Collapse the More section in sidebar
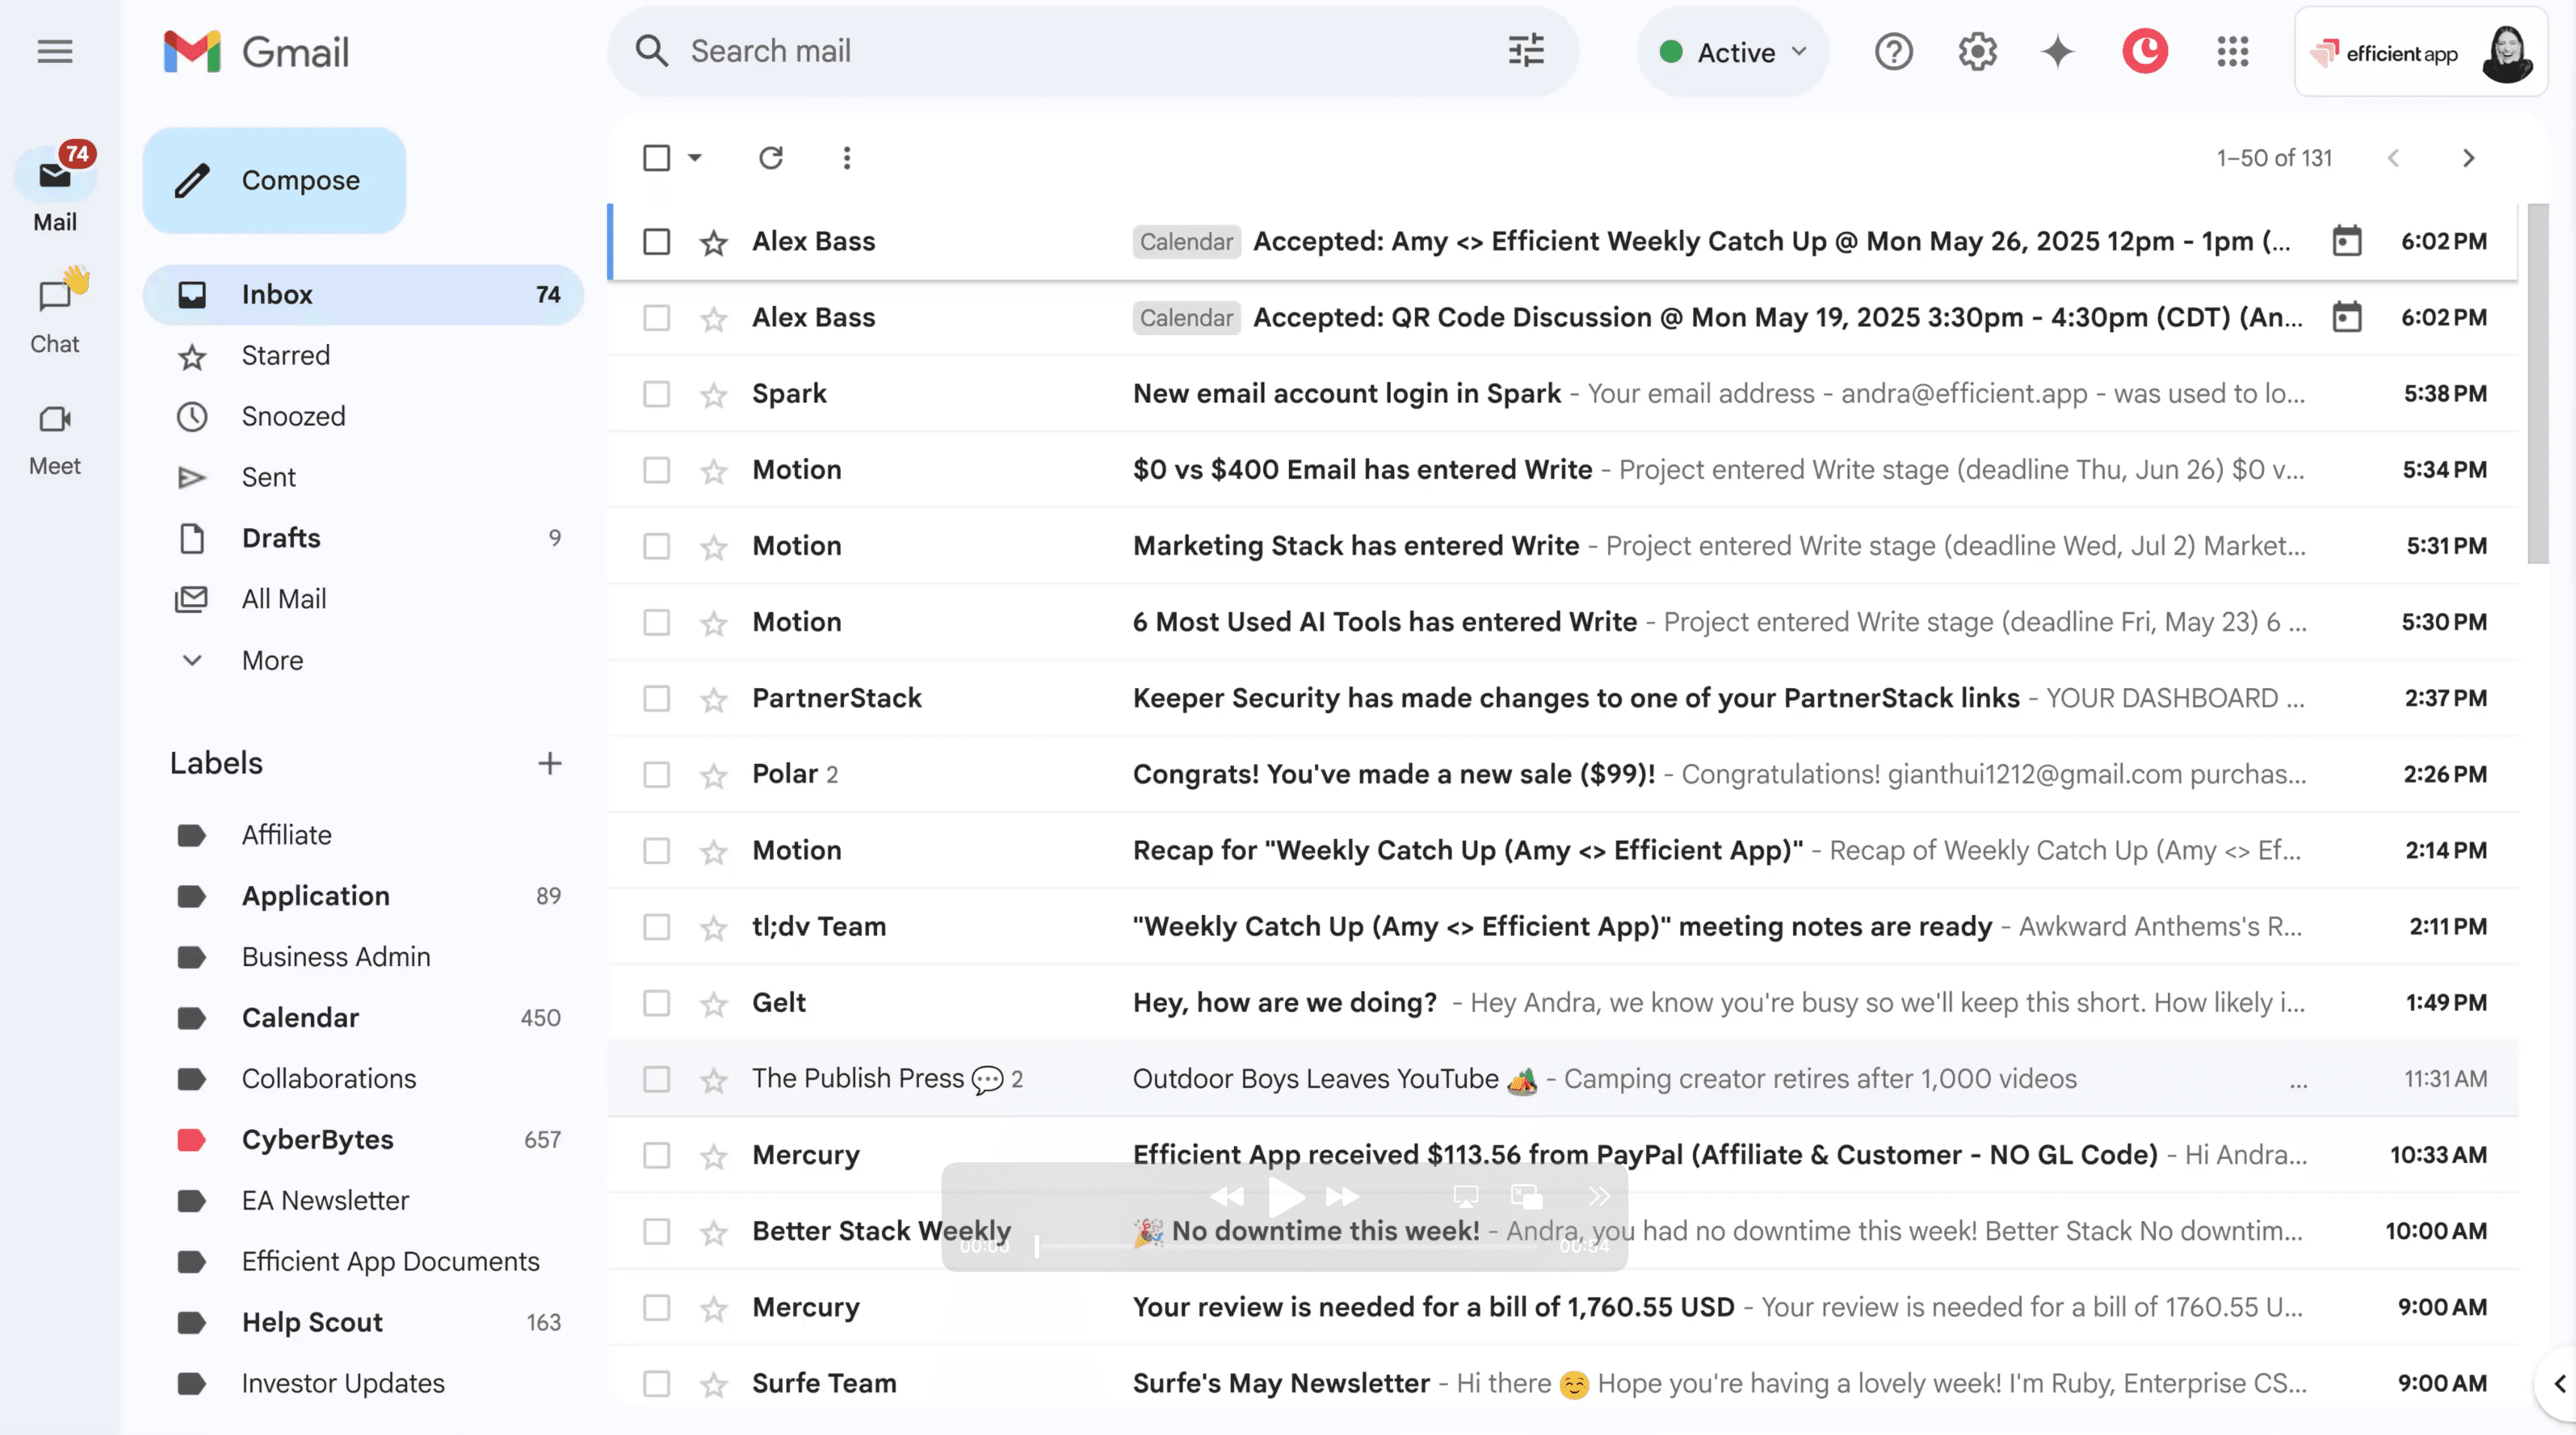 192,660
